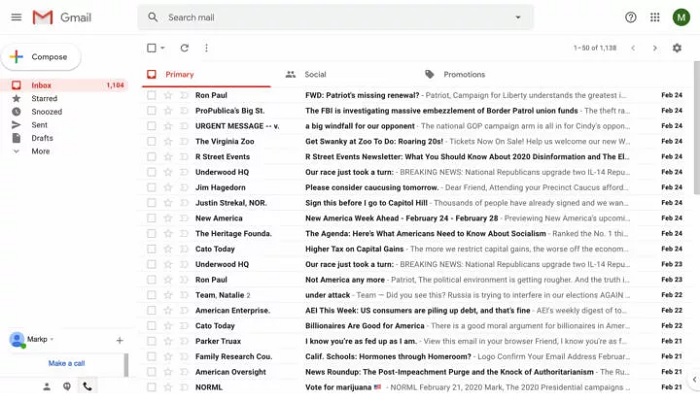This screenshot has height=401, width=700.
Task: Open the Support help icon
Action: [x=630, y=17]
